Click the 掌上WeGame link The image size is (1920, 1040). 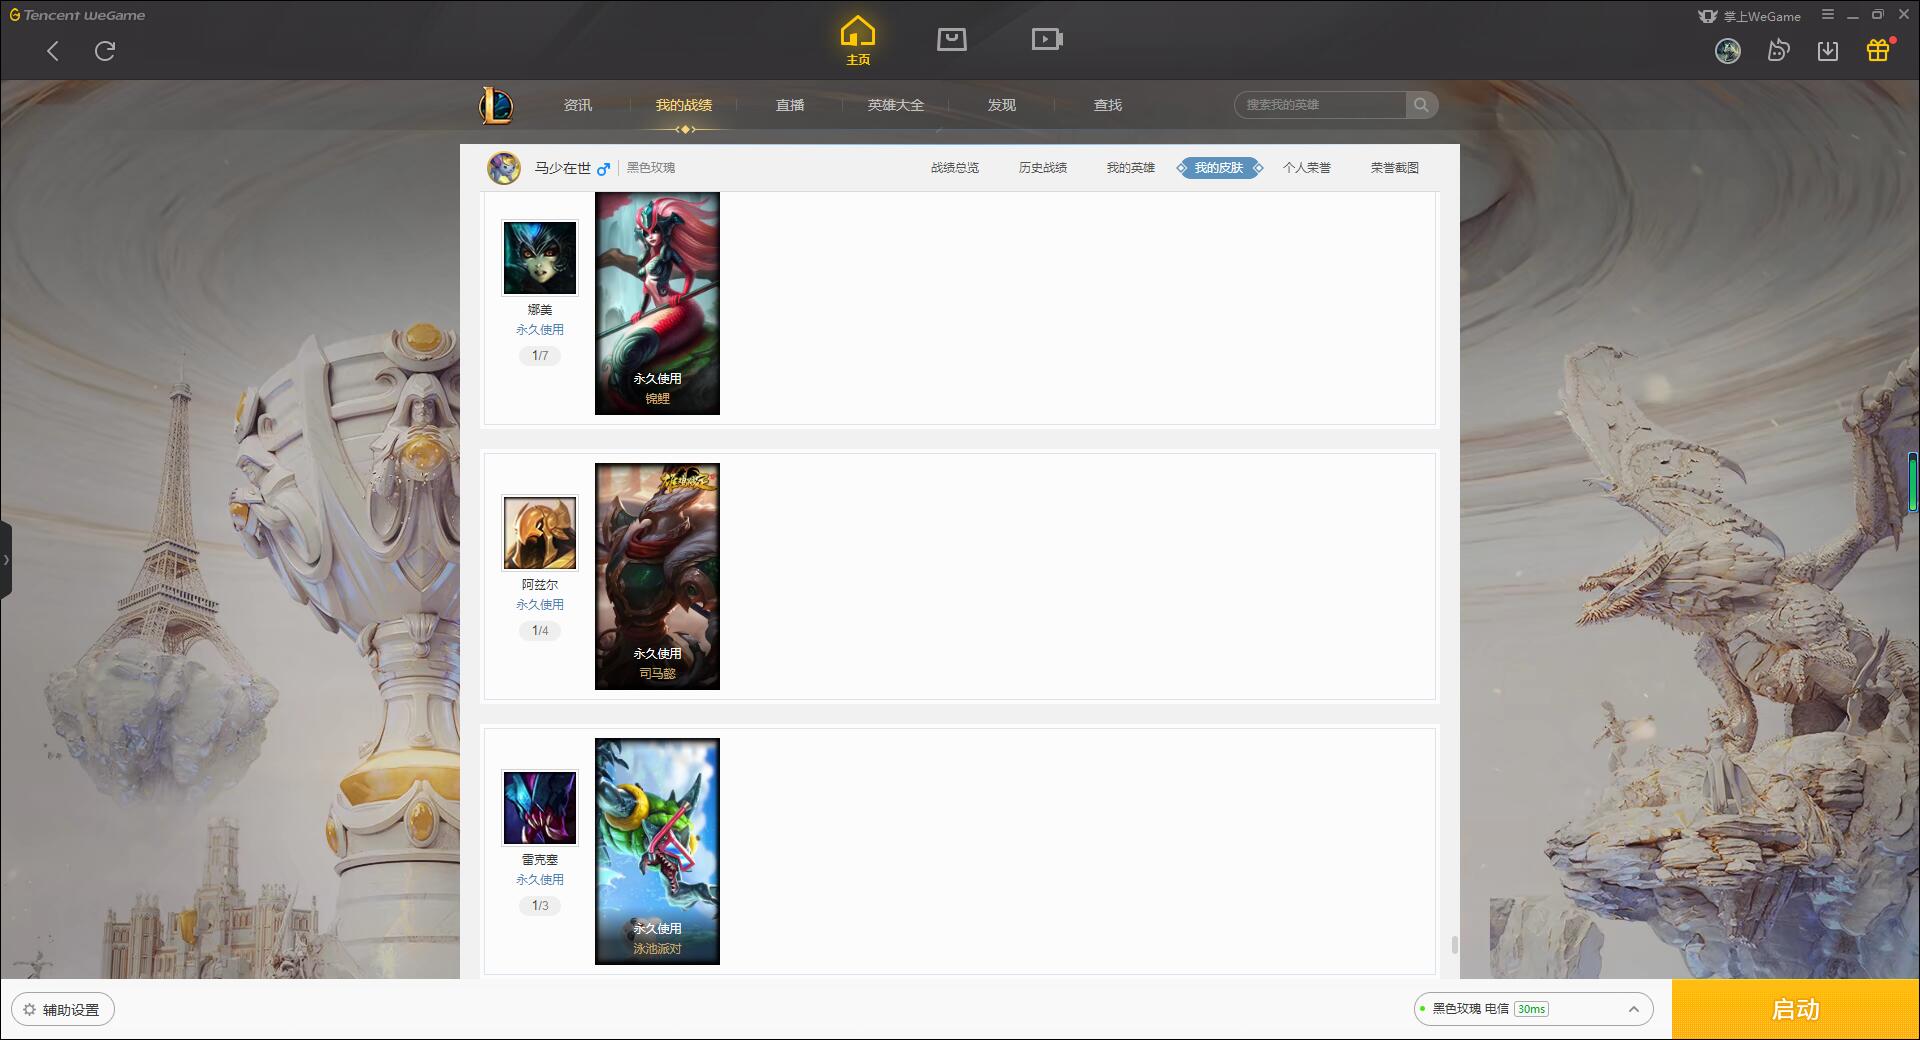coord(1750,16)
